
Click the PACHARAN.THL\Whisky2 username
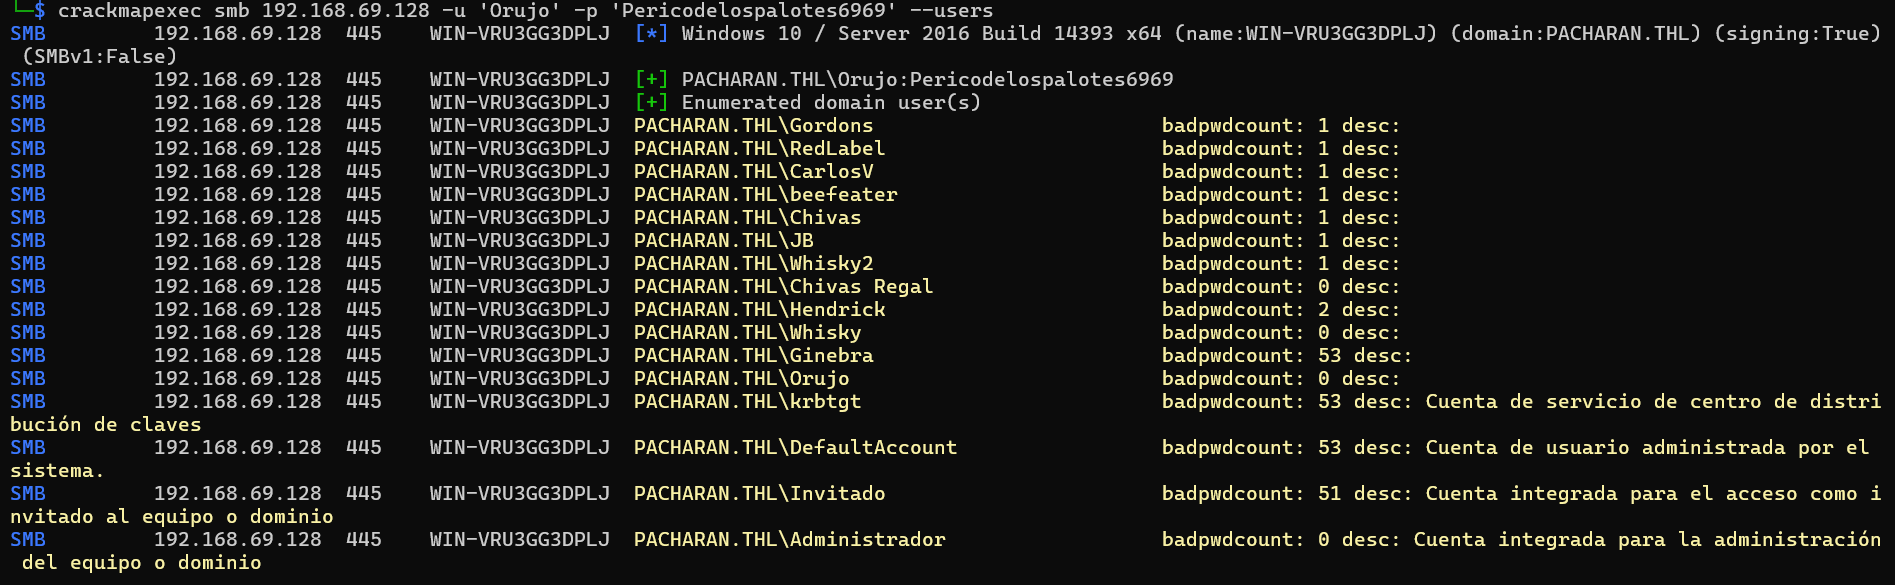point(753,264)
